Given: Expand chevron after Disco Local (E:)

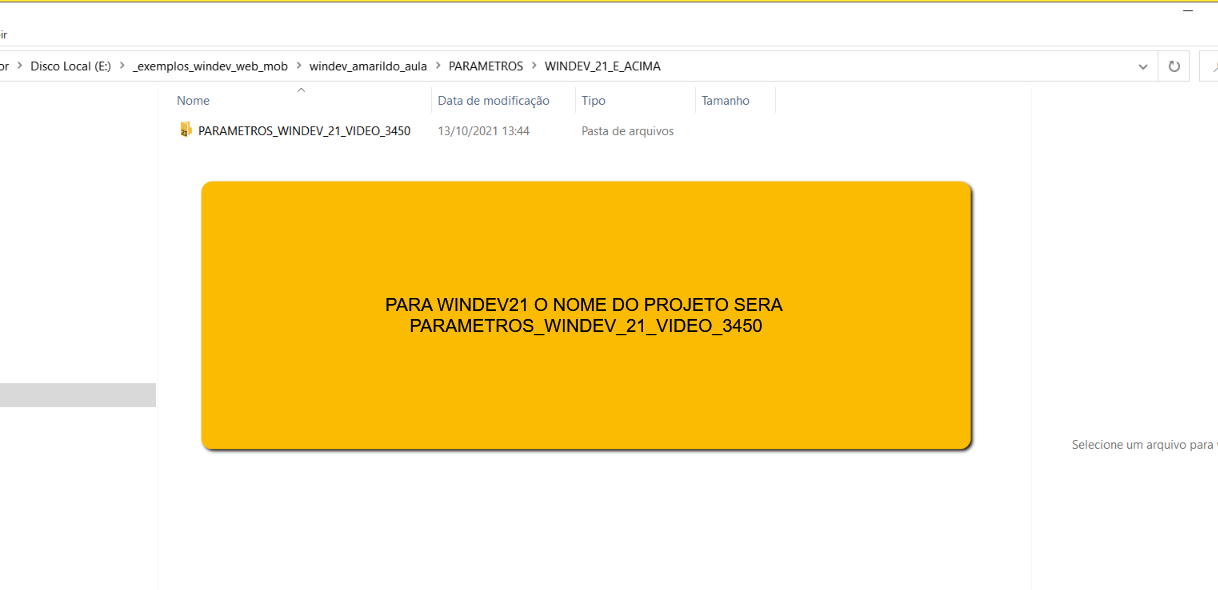Looking at the screenshot, I should tap(122, 66).
